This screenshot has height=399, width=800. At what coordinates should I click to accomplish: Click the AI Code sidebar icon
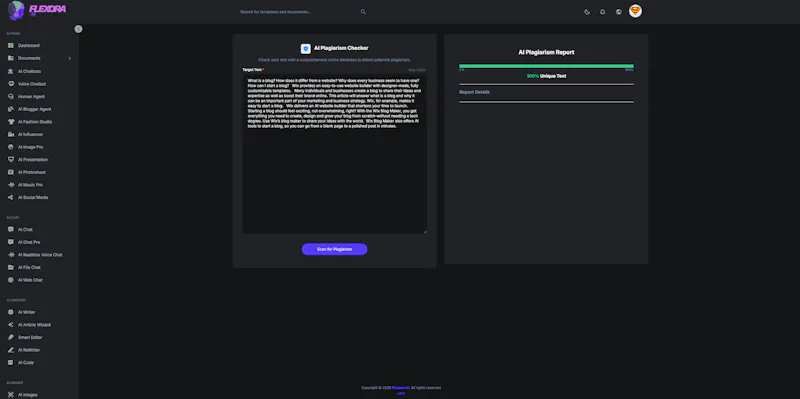(x=11, y=363)
